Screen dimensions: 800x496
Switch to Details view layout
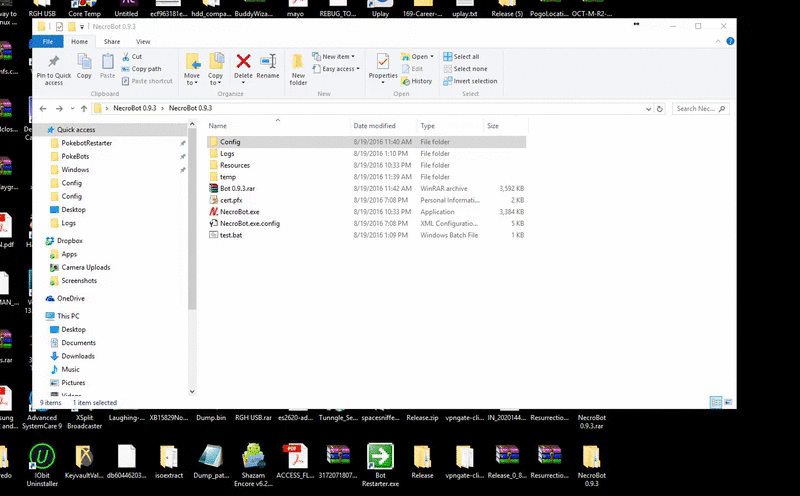pos(716,403)
